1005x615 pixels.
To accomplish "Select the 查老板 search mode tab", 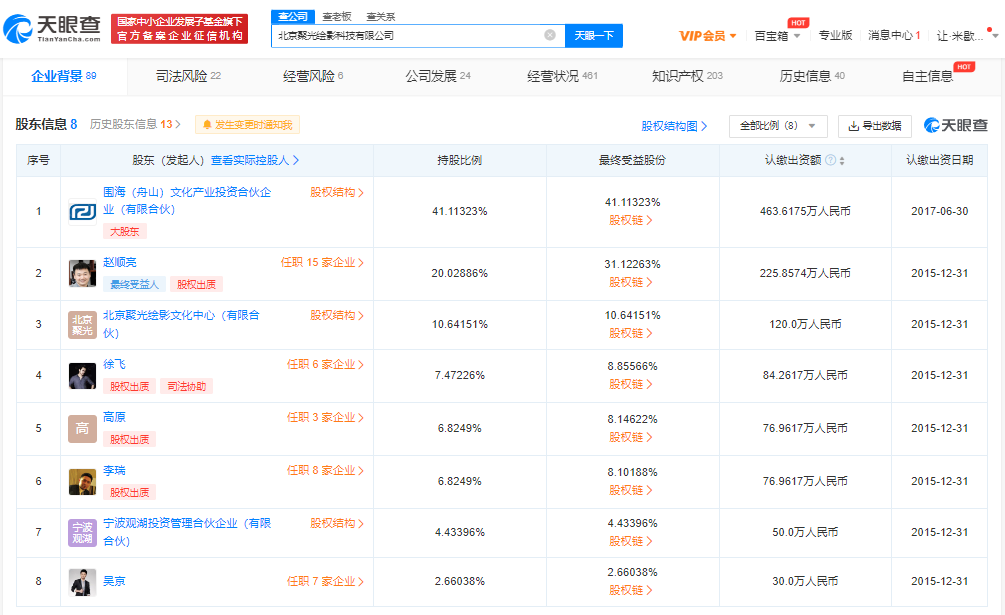I will click(336, 16).
